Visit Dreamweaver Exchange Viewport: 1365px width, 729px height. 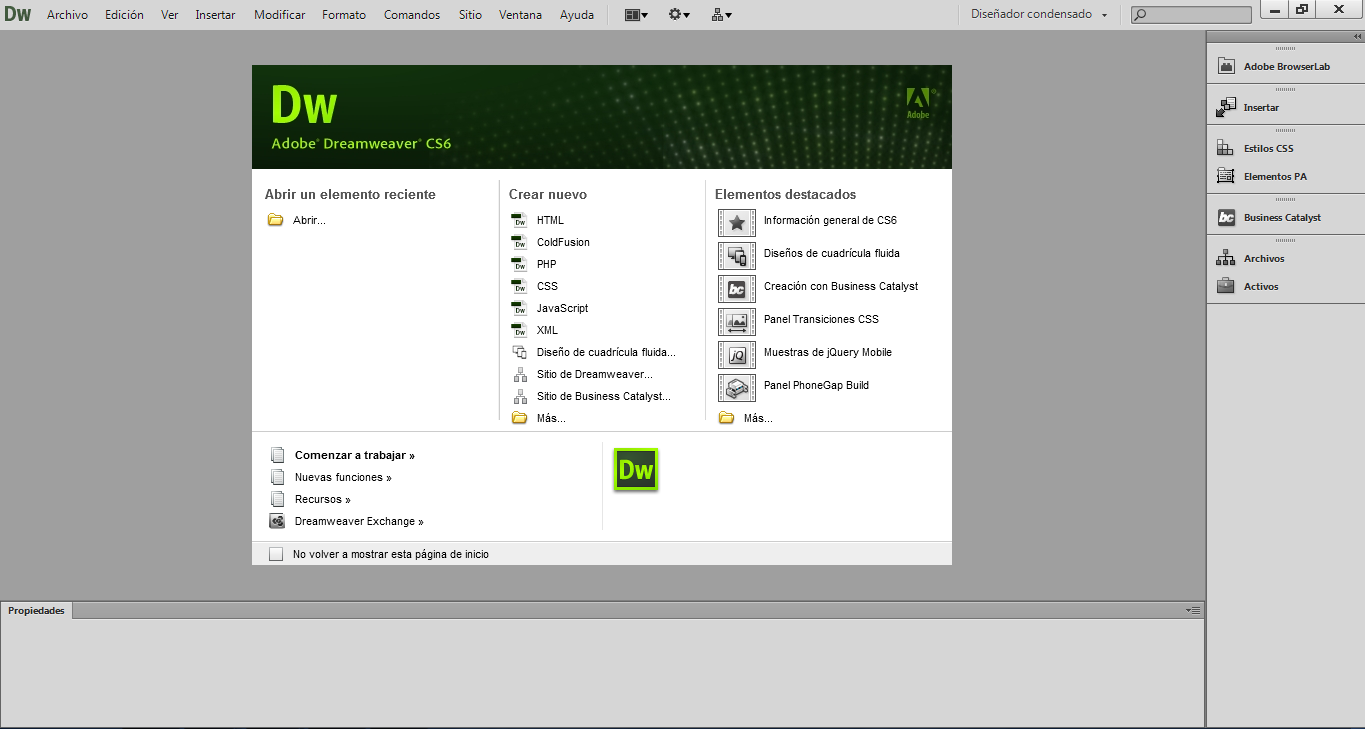click(357, 521)
